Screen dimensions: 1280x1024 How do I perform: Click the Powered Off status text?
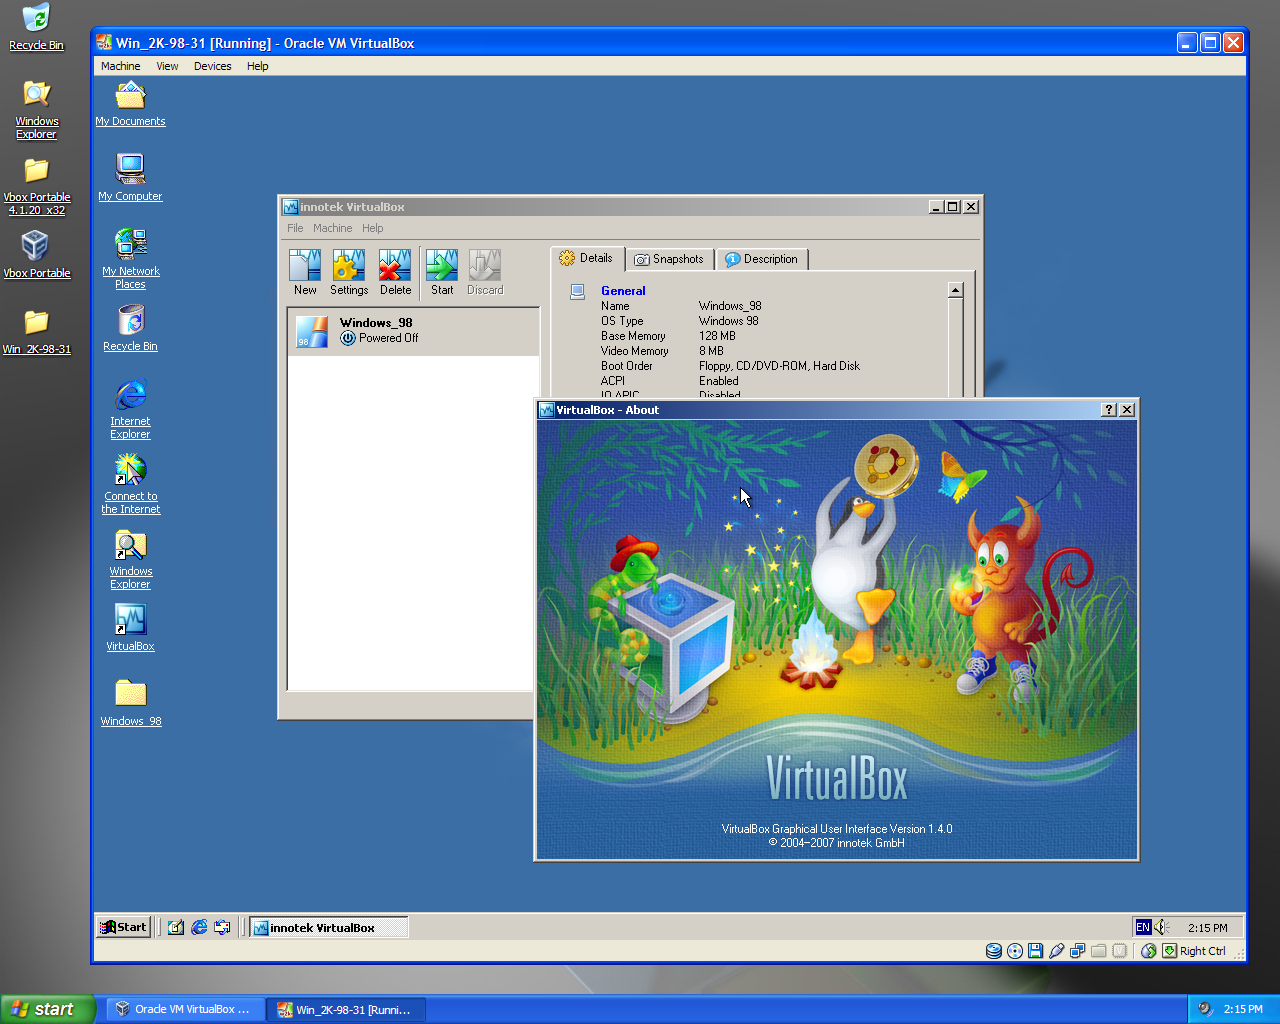click(388, 338)
